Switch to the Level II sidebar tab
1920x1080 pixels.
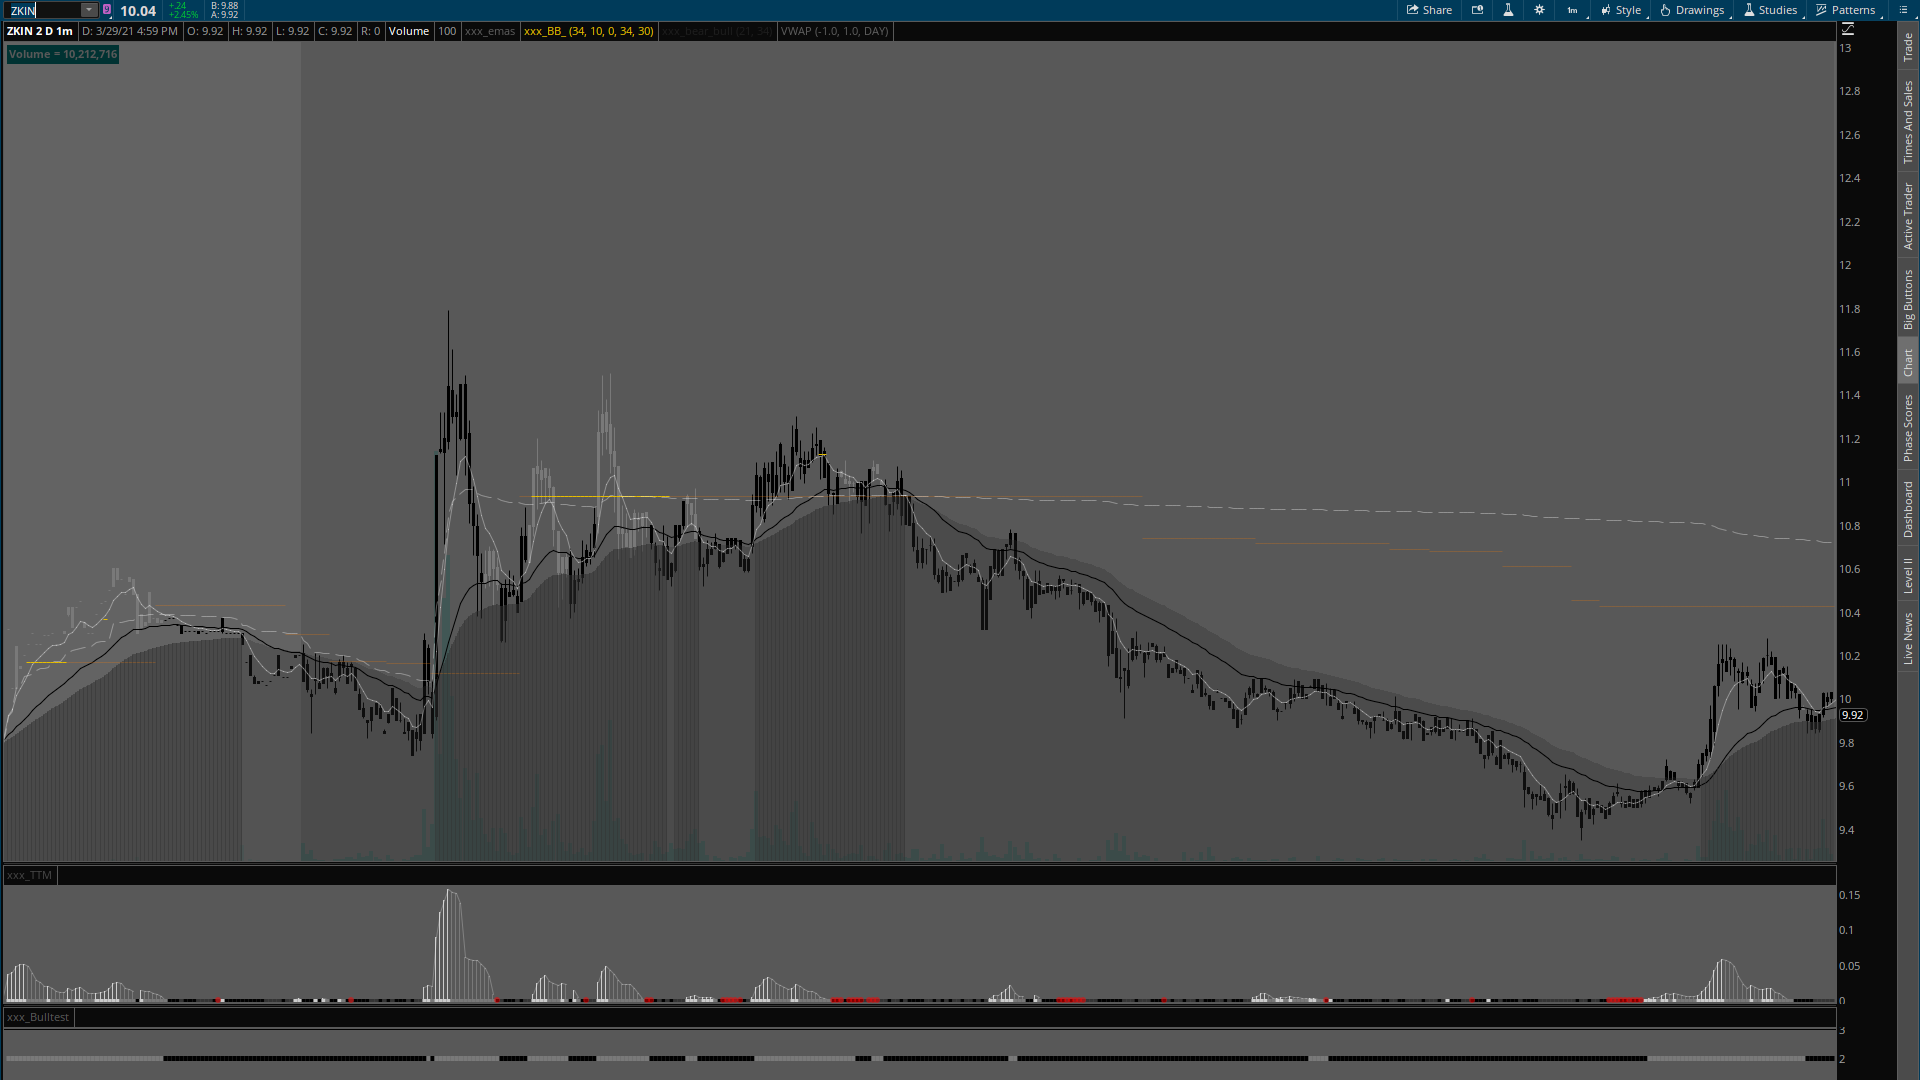coord(1908,575)
